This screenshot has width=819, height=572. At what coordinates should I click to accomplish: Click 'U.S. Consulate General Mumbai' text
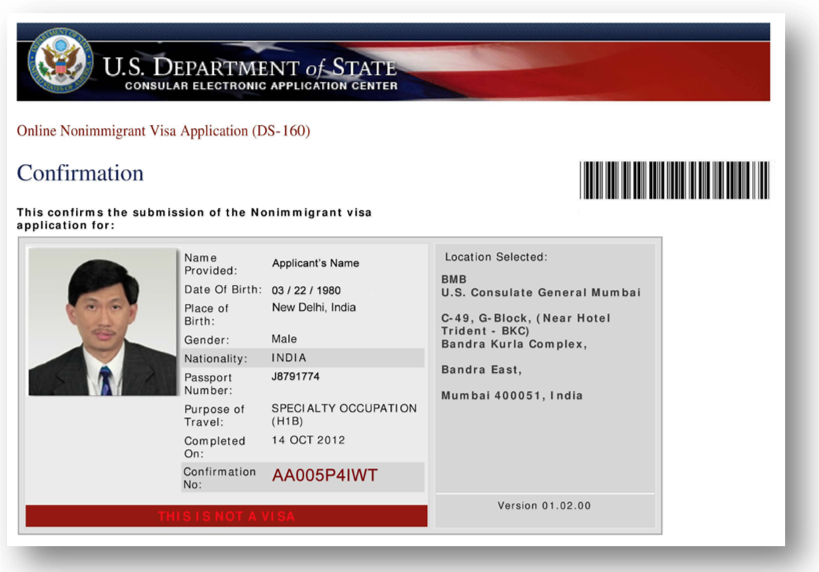coord(541,293)
